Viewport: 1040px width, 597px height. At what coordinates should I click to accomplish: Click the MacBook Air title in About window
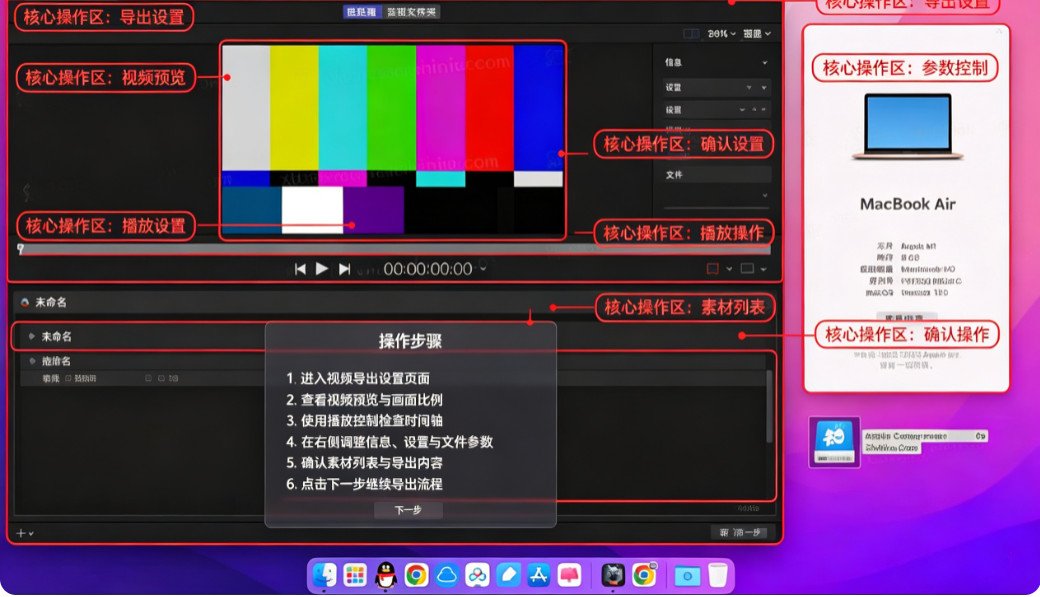point(907,204)
